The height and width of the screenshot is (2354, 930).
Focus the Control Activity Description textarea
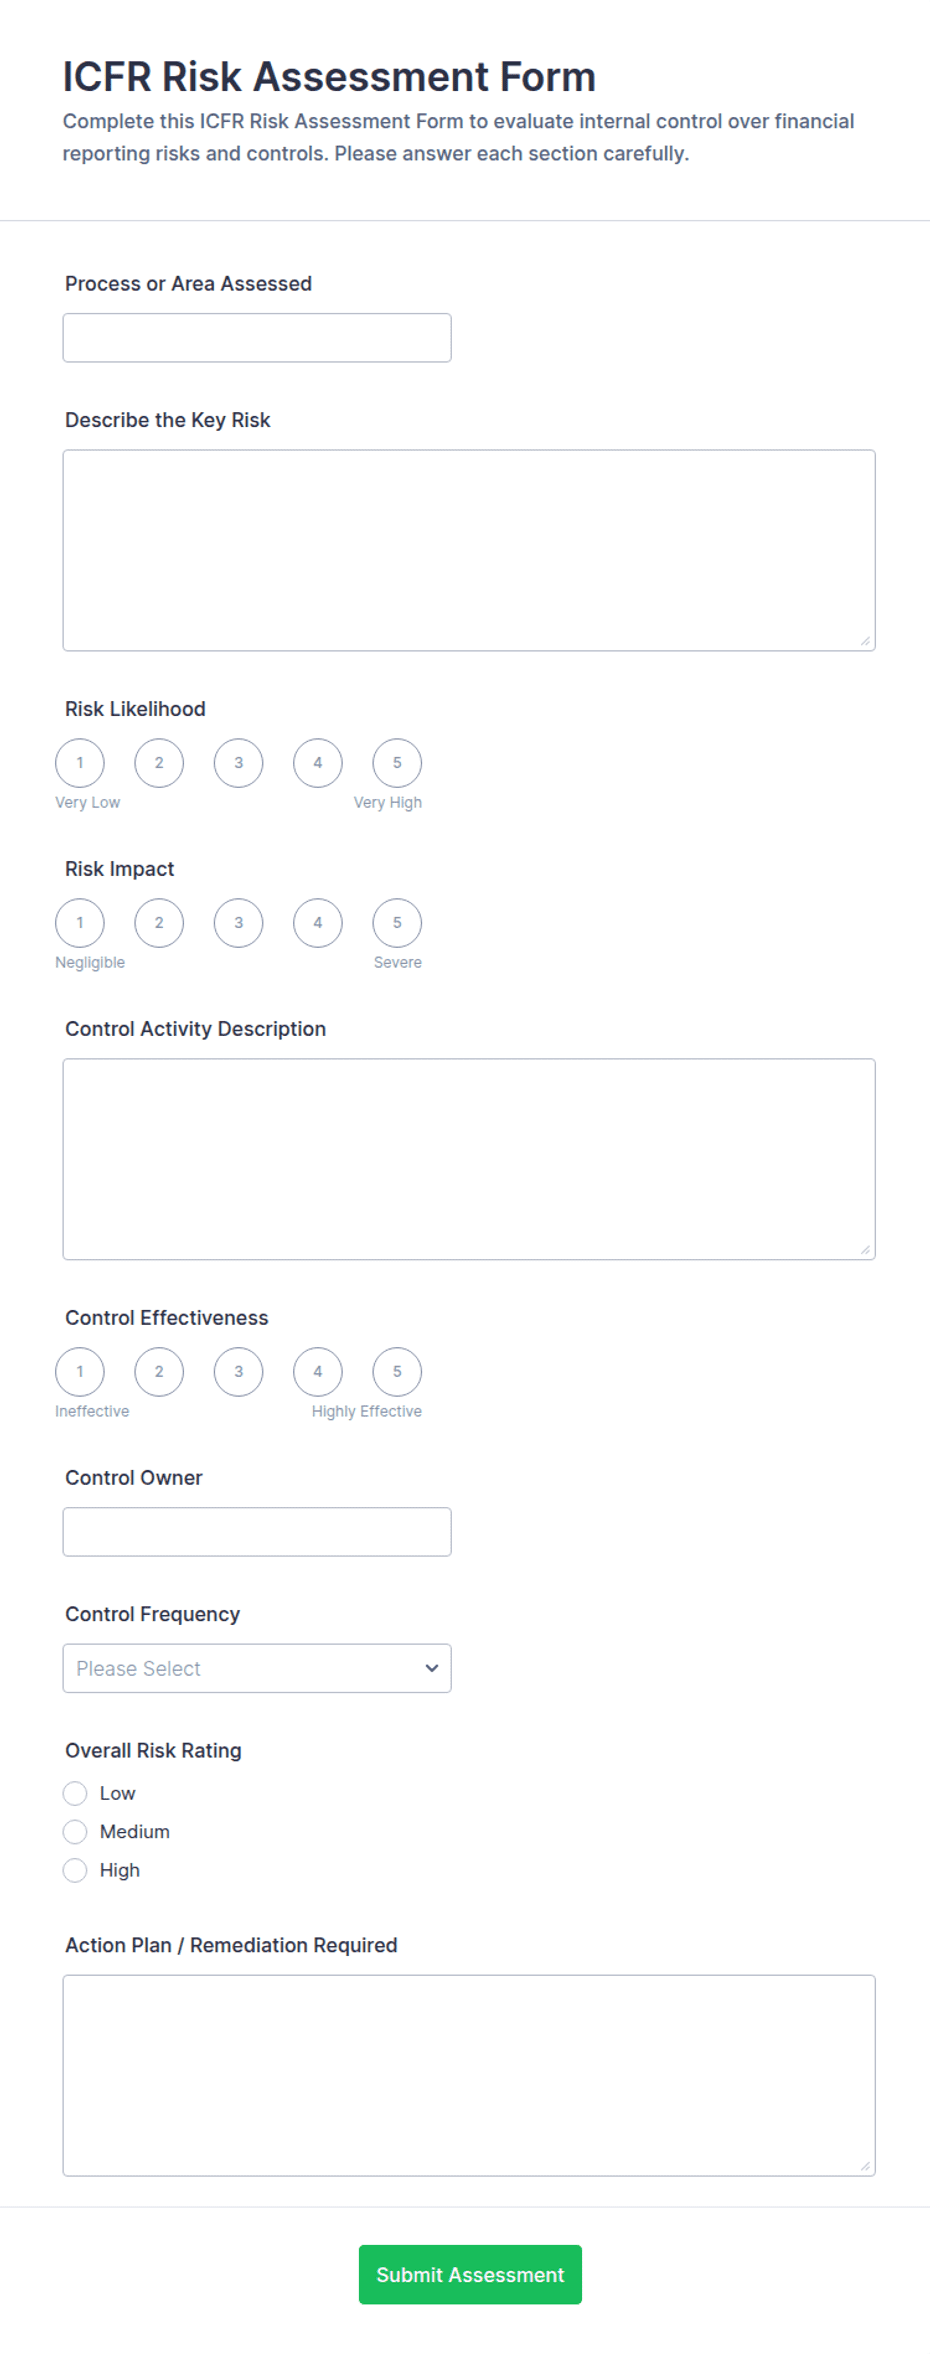click(x=469, y=1159)
